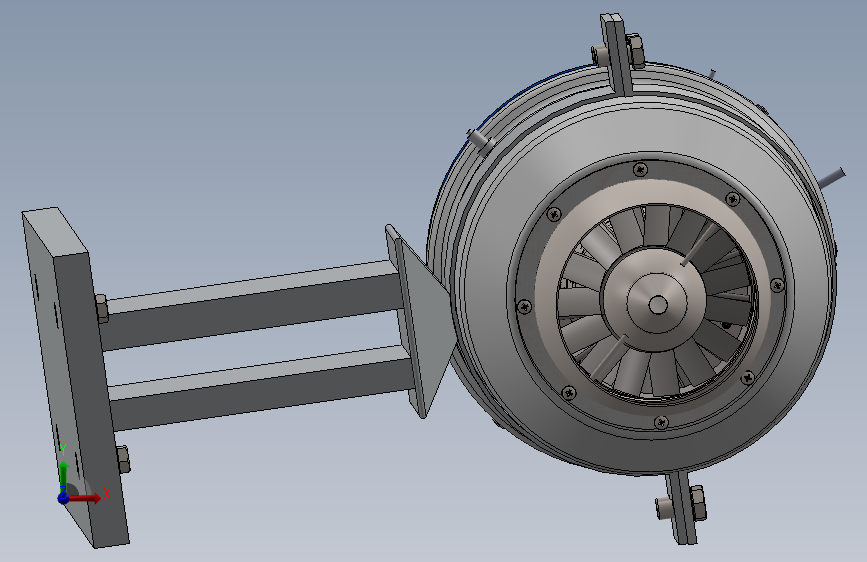This screenshot has height=562, width=867.
Task: Select the turbine center hub cone
Action: pos(657,304)
